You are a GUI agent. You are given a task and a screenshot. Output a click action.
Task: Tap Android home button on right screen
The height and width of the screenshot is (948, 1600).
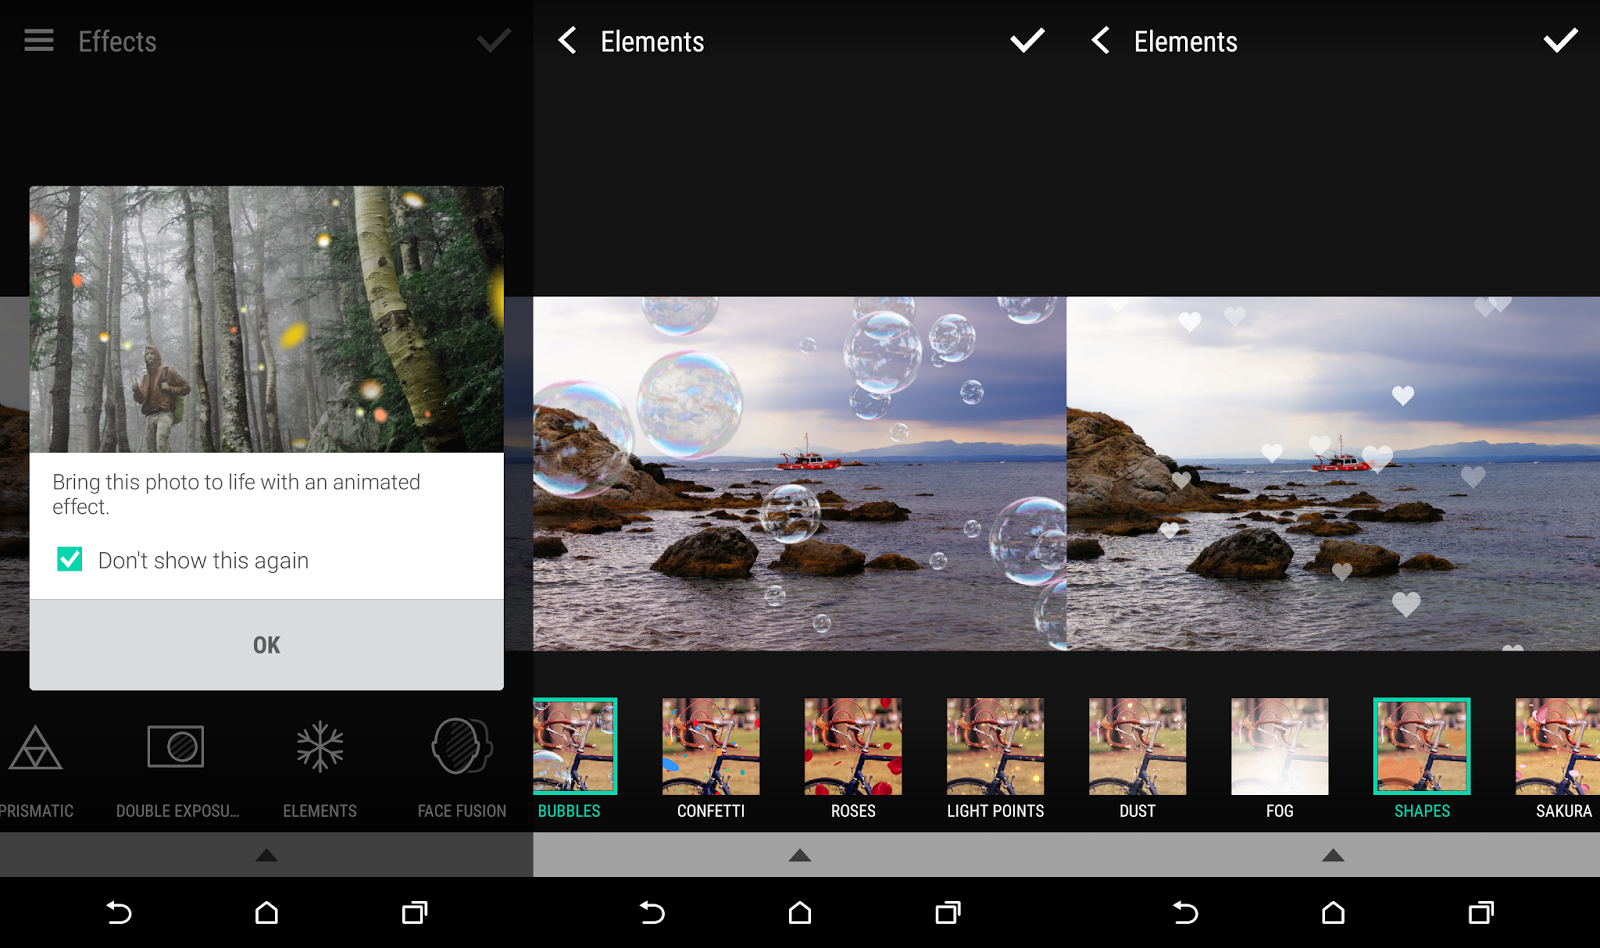[1333, 912]
